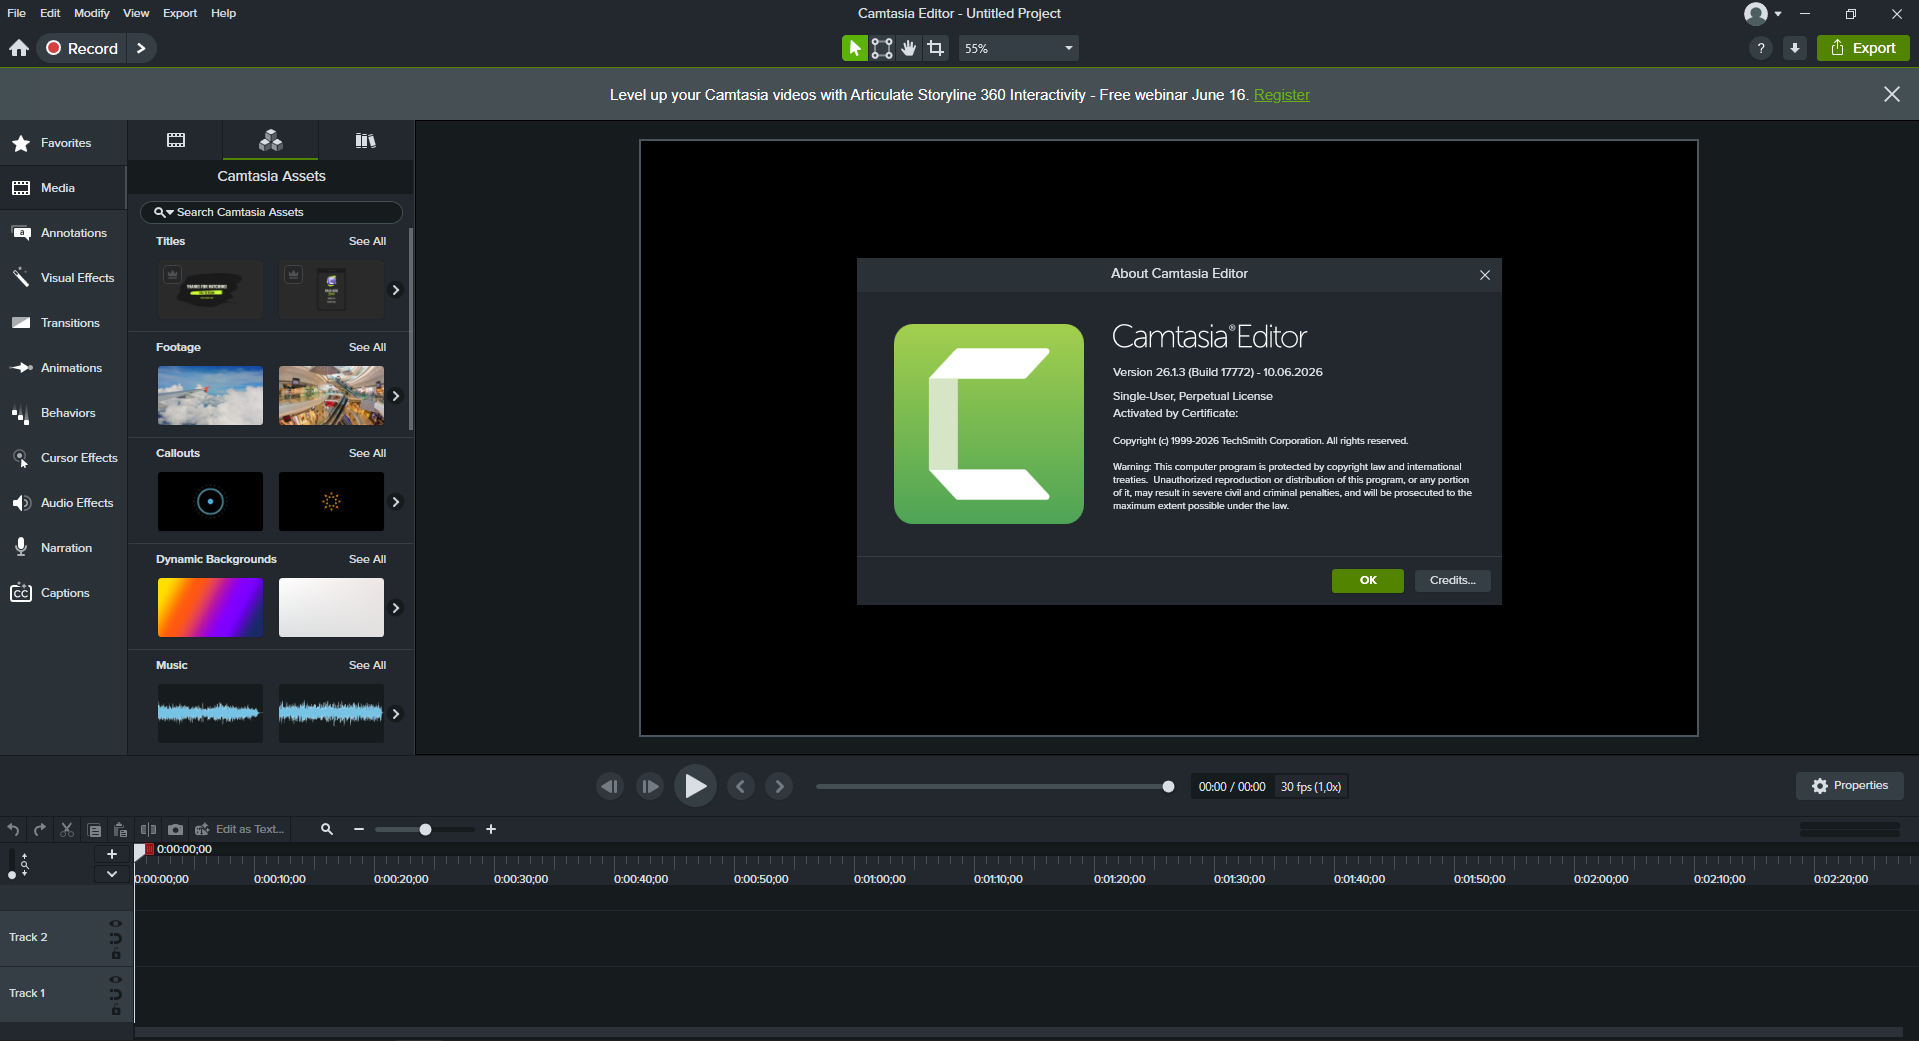Click the Record button

(82, 48)
